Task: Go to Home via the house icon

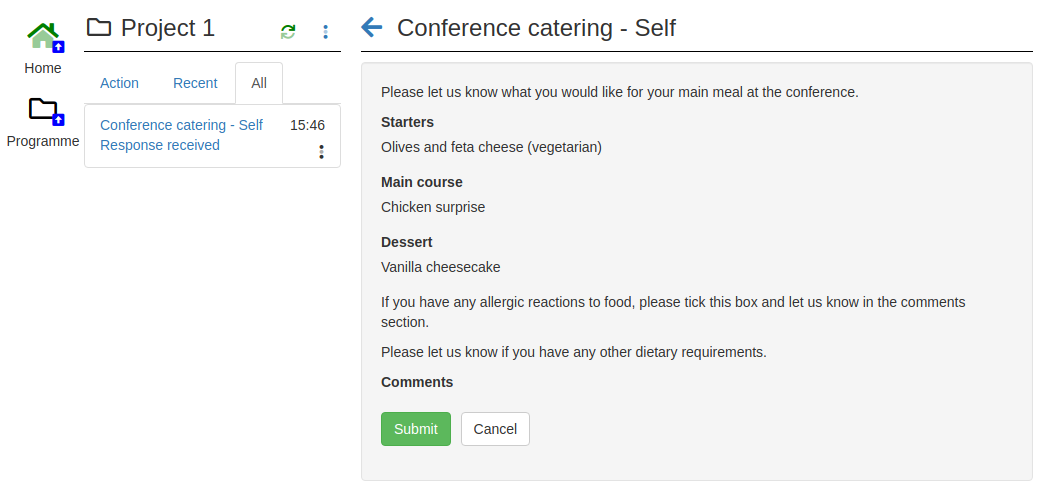Action: pyautogui.click(x=45, y=37)
